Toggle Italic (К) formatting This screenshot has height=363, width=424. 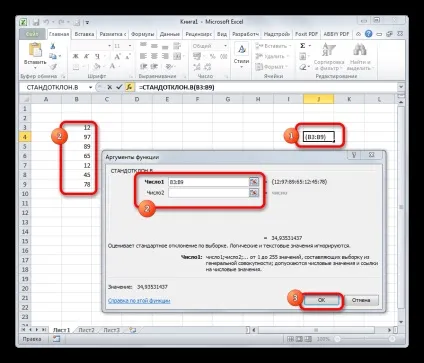pyautogui.click(x=86, y=56)
